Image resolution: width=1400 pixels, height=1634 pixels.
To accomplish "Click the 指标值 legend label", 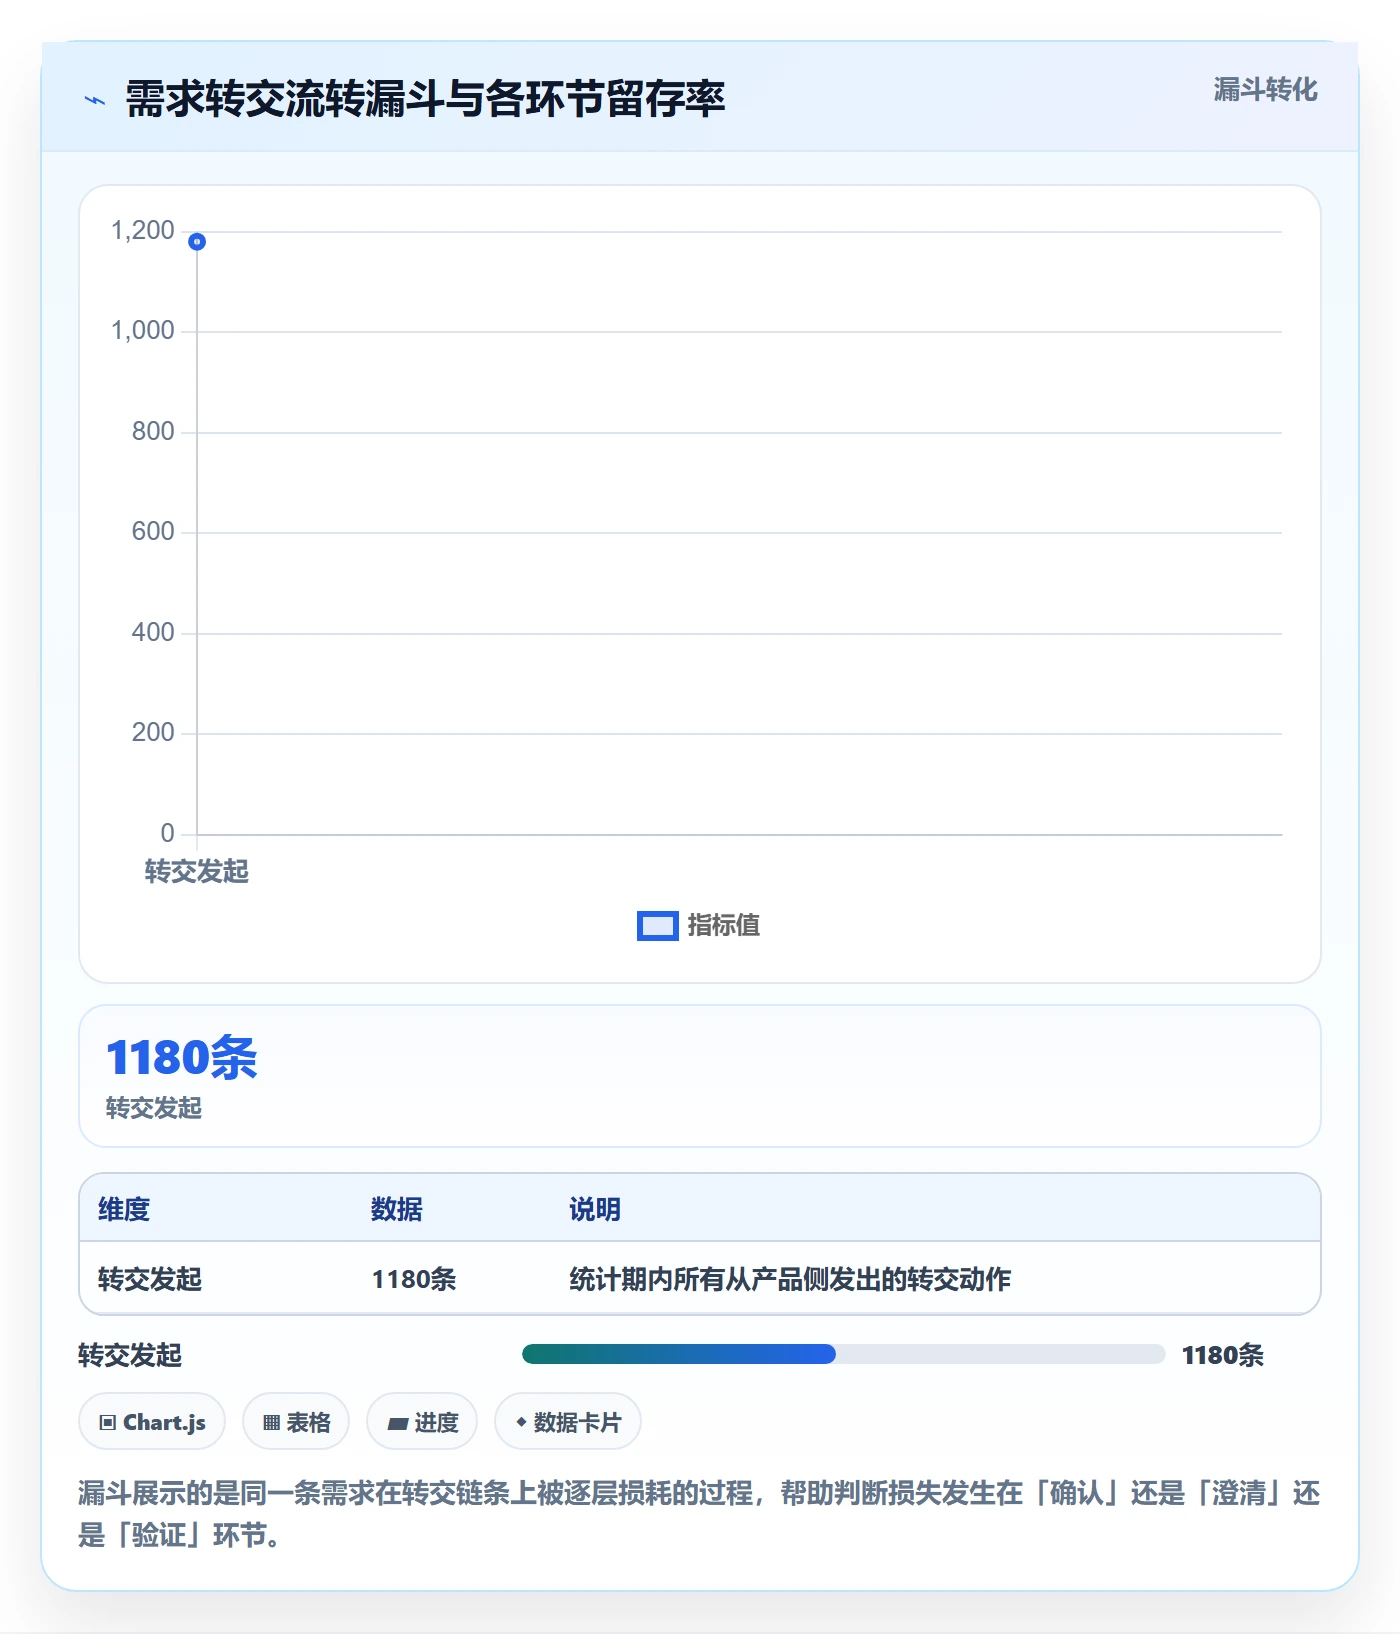I will click(724, 926).
